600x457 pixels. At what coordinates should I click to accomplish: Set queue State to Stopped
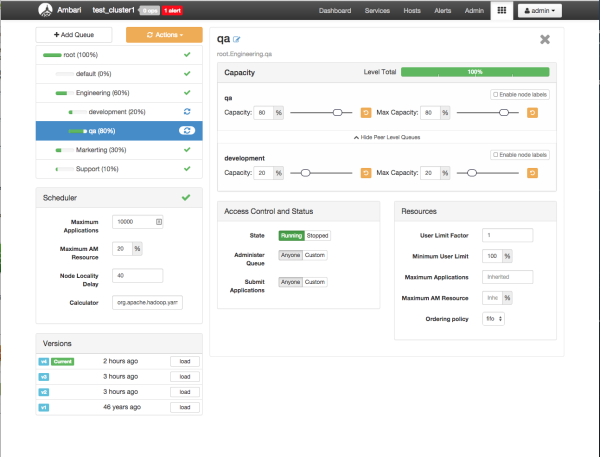[x=316, y=235]
